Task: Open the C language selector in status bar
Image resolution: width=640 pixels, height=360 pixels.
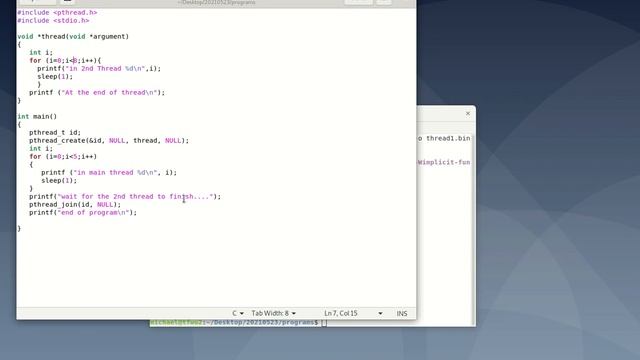Action: coord(238,313)
